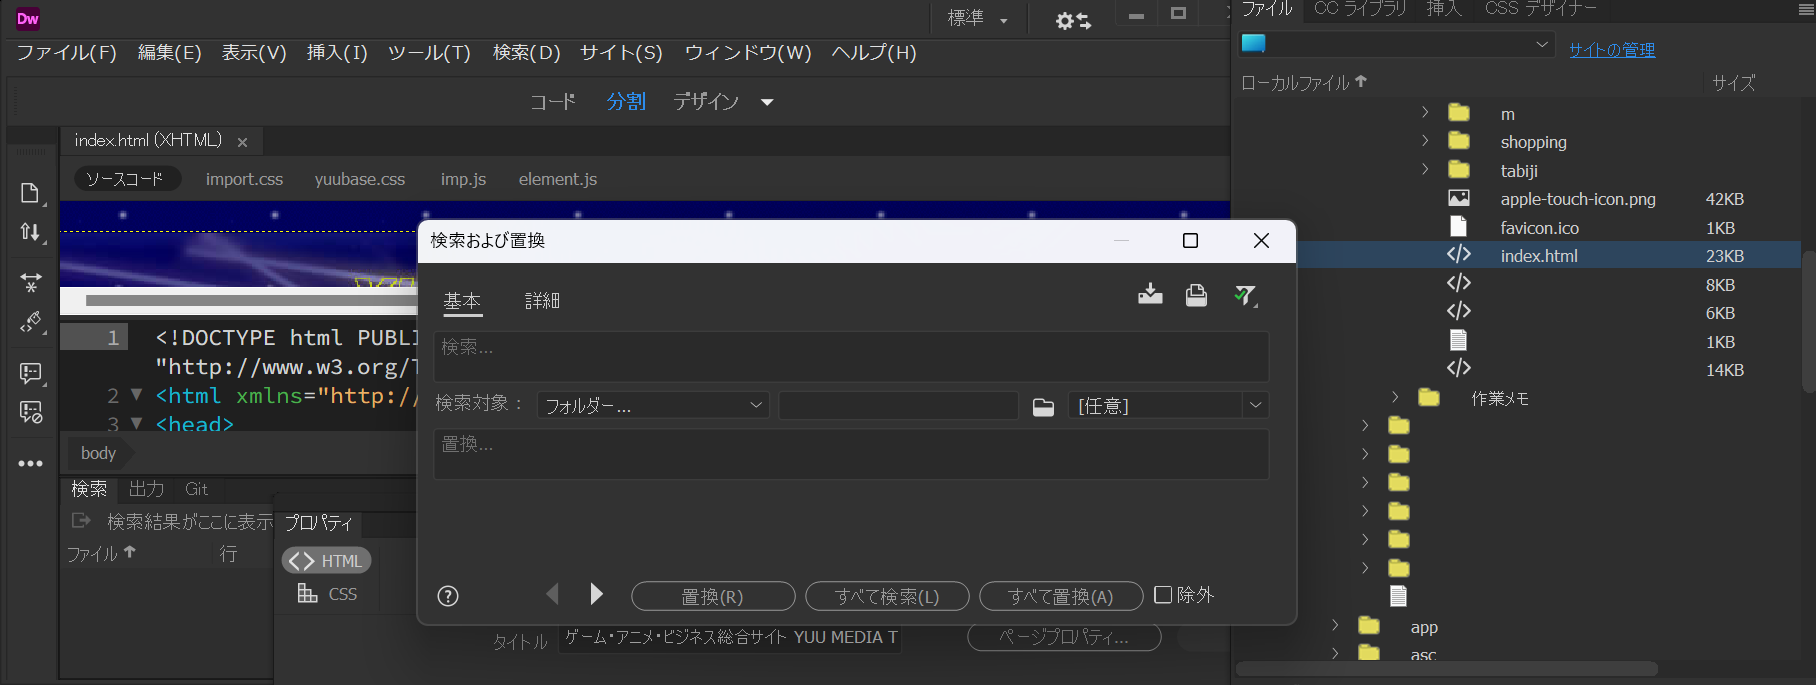Open the help icon in the find dialog
Image resolution: width=1816 pixels, height=685 pixels.
448,596
